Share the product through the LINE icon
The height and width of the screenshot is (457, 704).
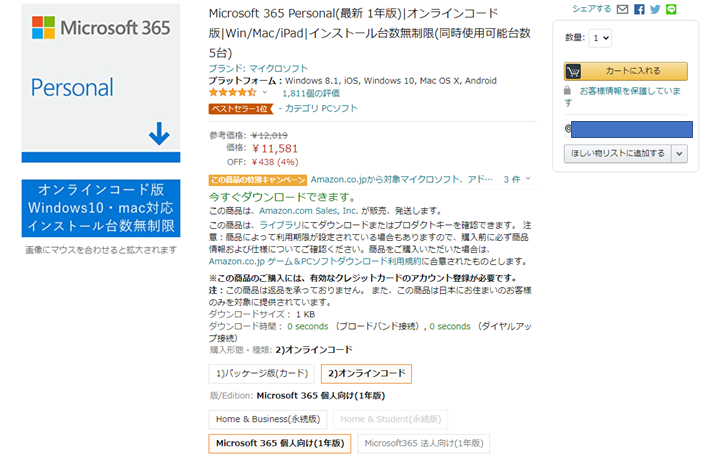click(671, 9)
